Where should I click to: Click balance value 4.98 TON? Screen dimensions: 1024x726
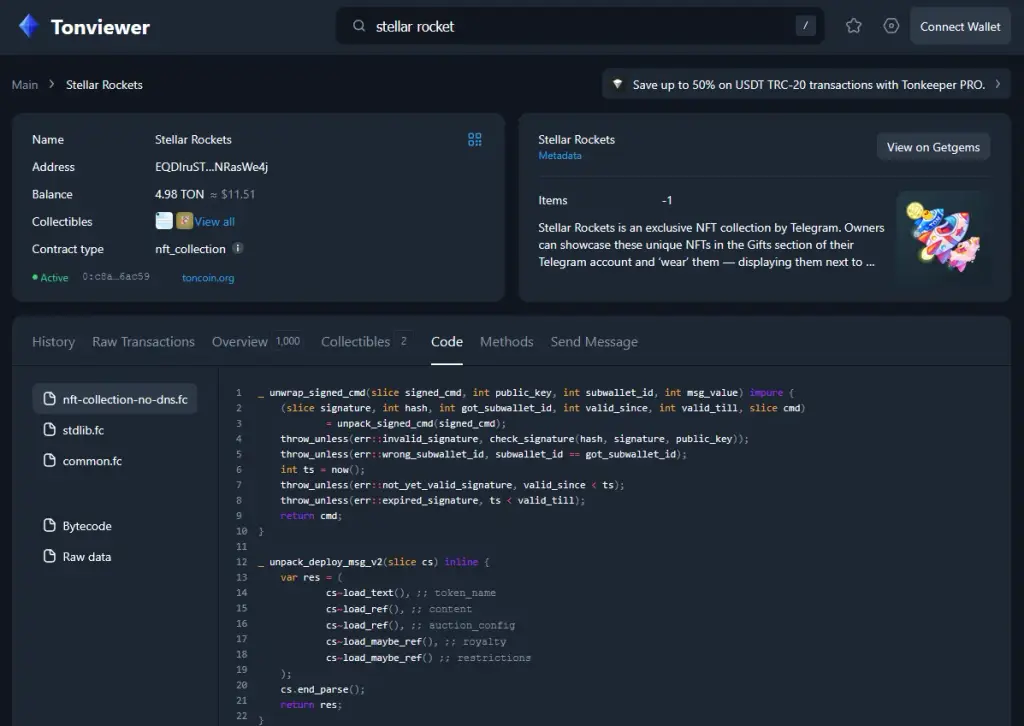[x=180, y=194]
